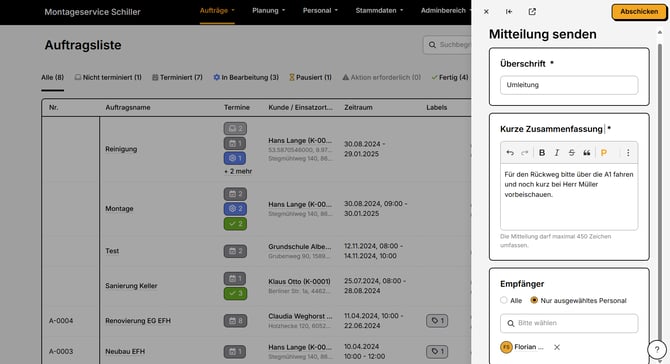The height and width of the screenshot is (364, 670).
Task: Click order number A-0004
Action: click(61, 321)
